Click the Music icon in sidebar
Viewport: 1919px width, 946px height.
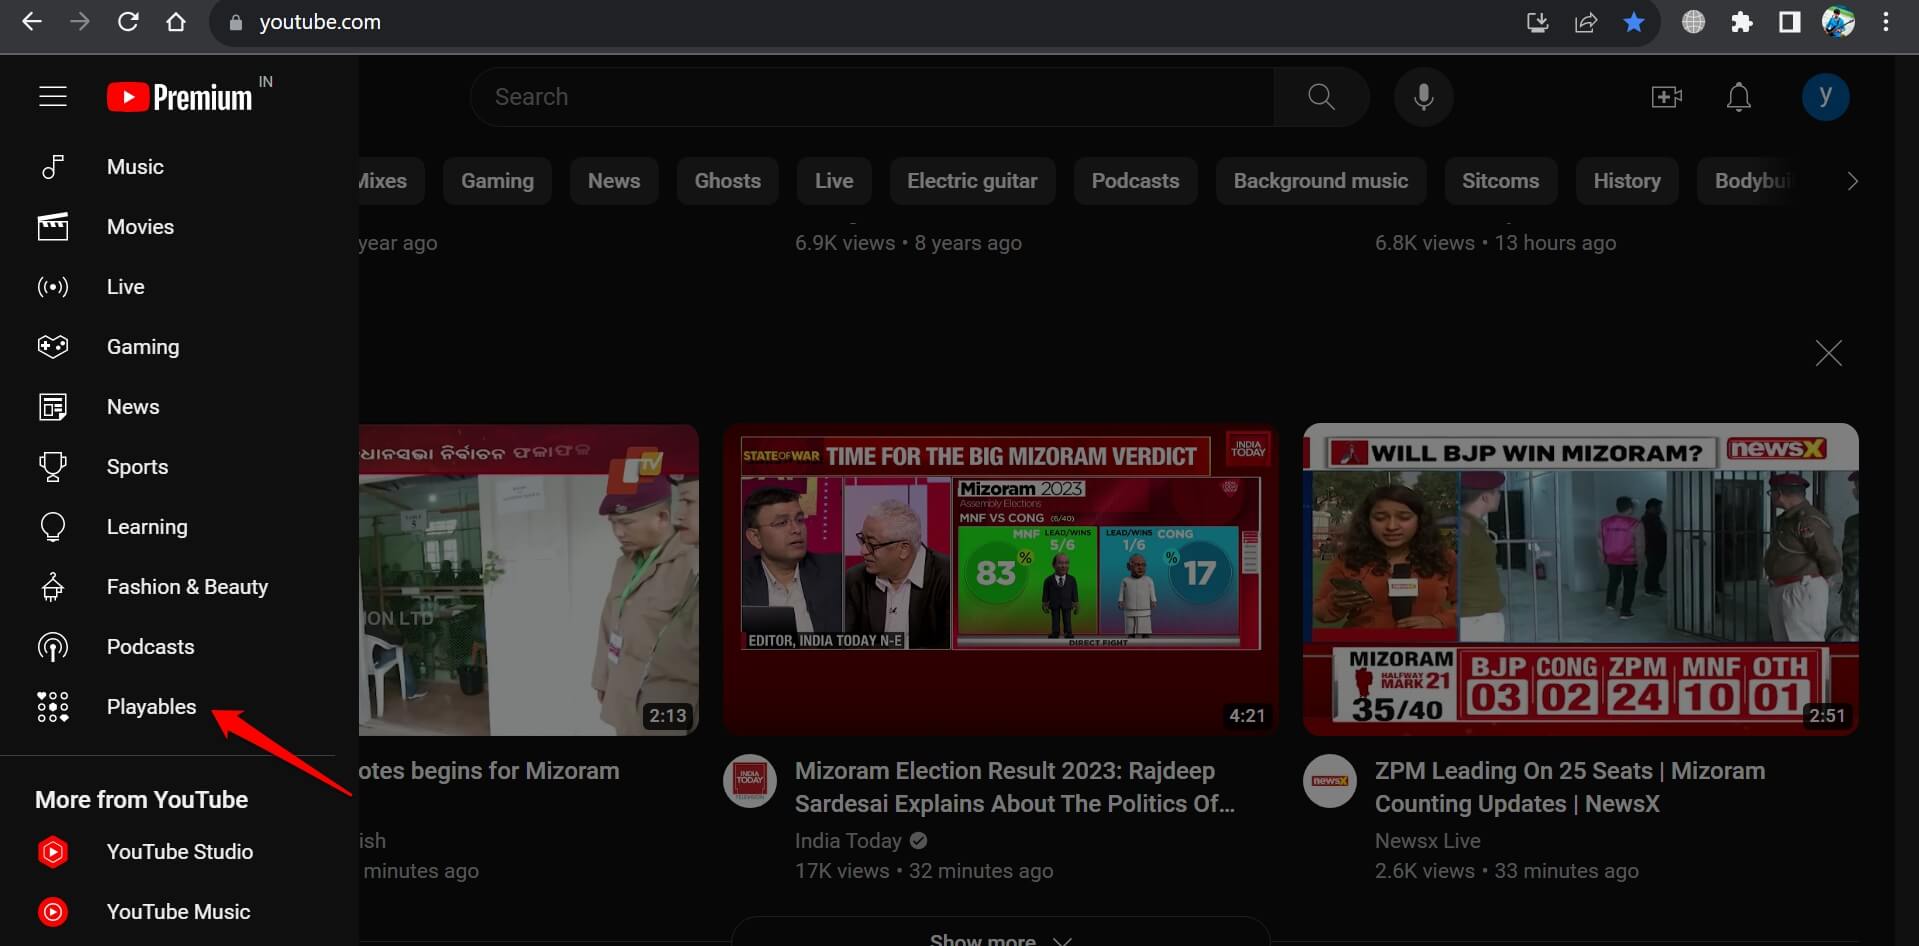click(x=53, y=167)
